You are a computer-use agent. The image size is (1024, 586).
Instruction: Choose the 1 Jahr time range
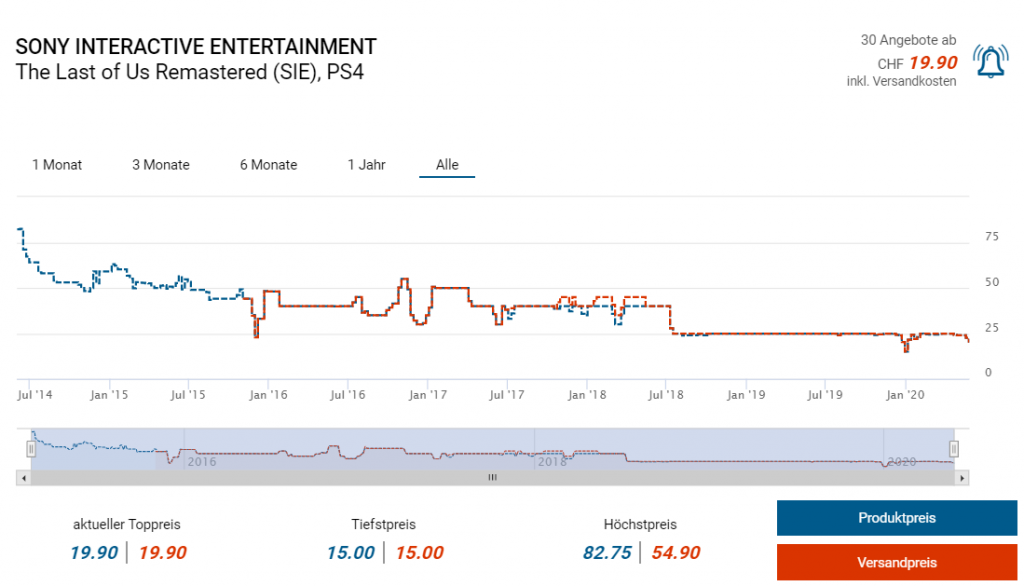pyautogui.click(x=366, y=165)
